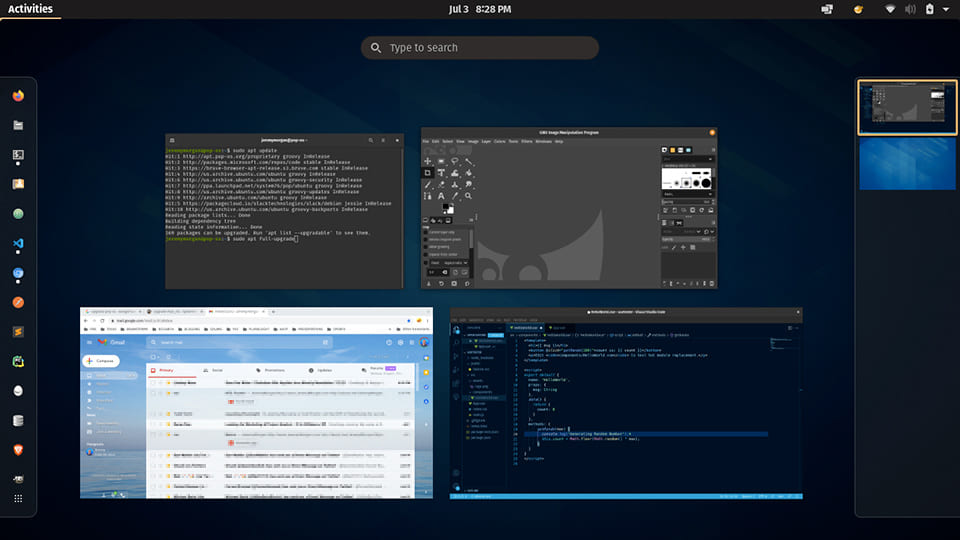Screen dimensions: 960x540
Task: Launch Brave browser from the dock
Action: [x=18, y=450]
